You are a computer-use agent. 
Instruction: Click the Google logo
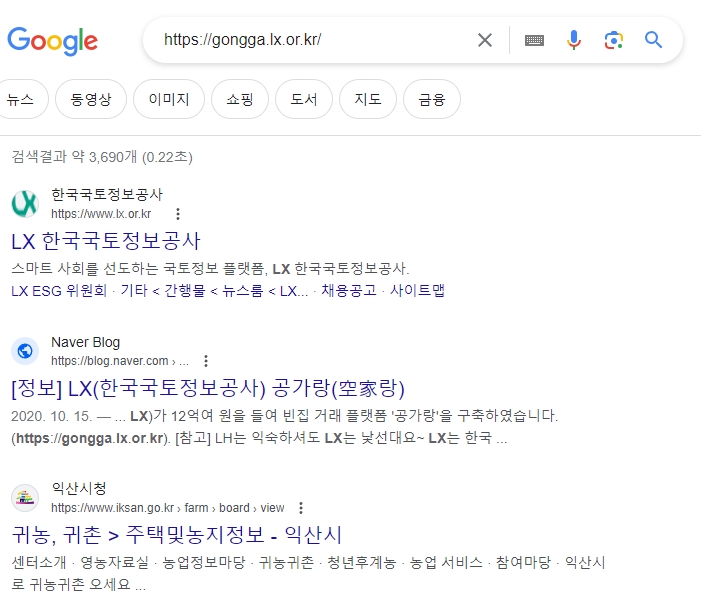(52, 41)
